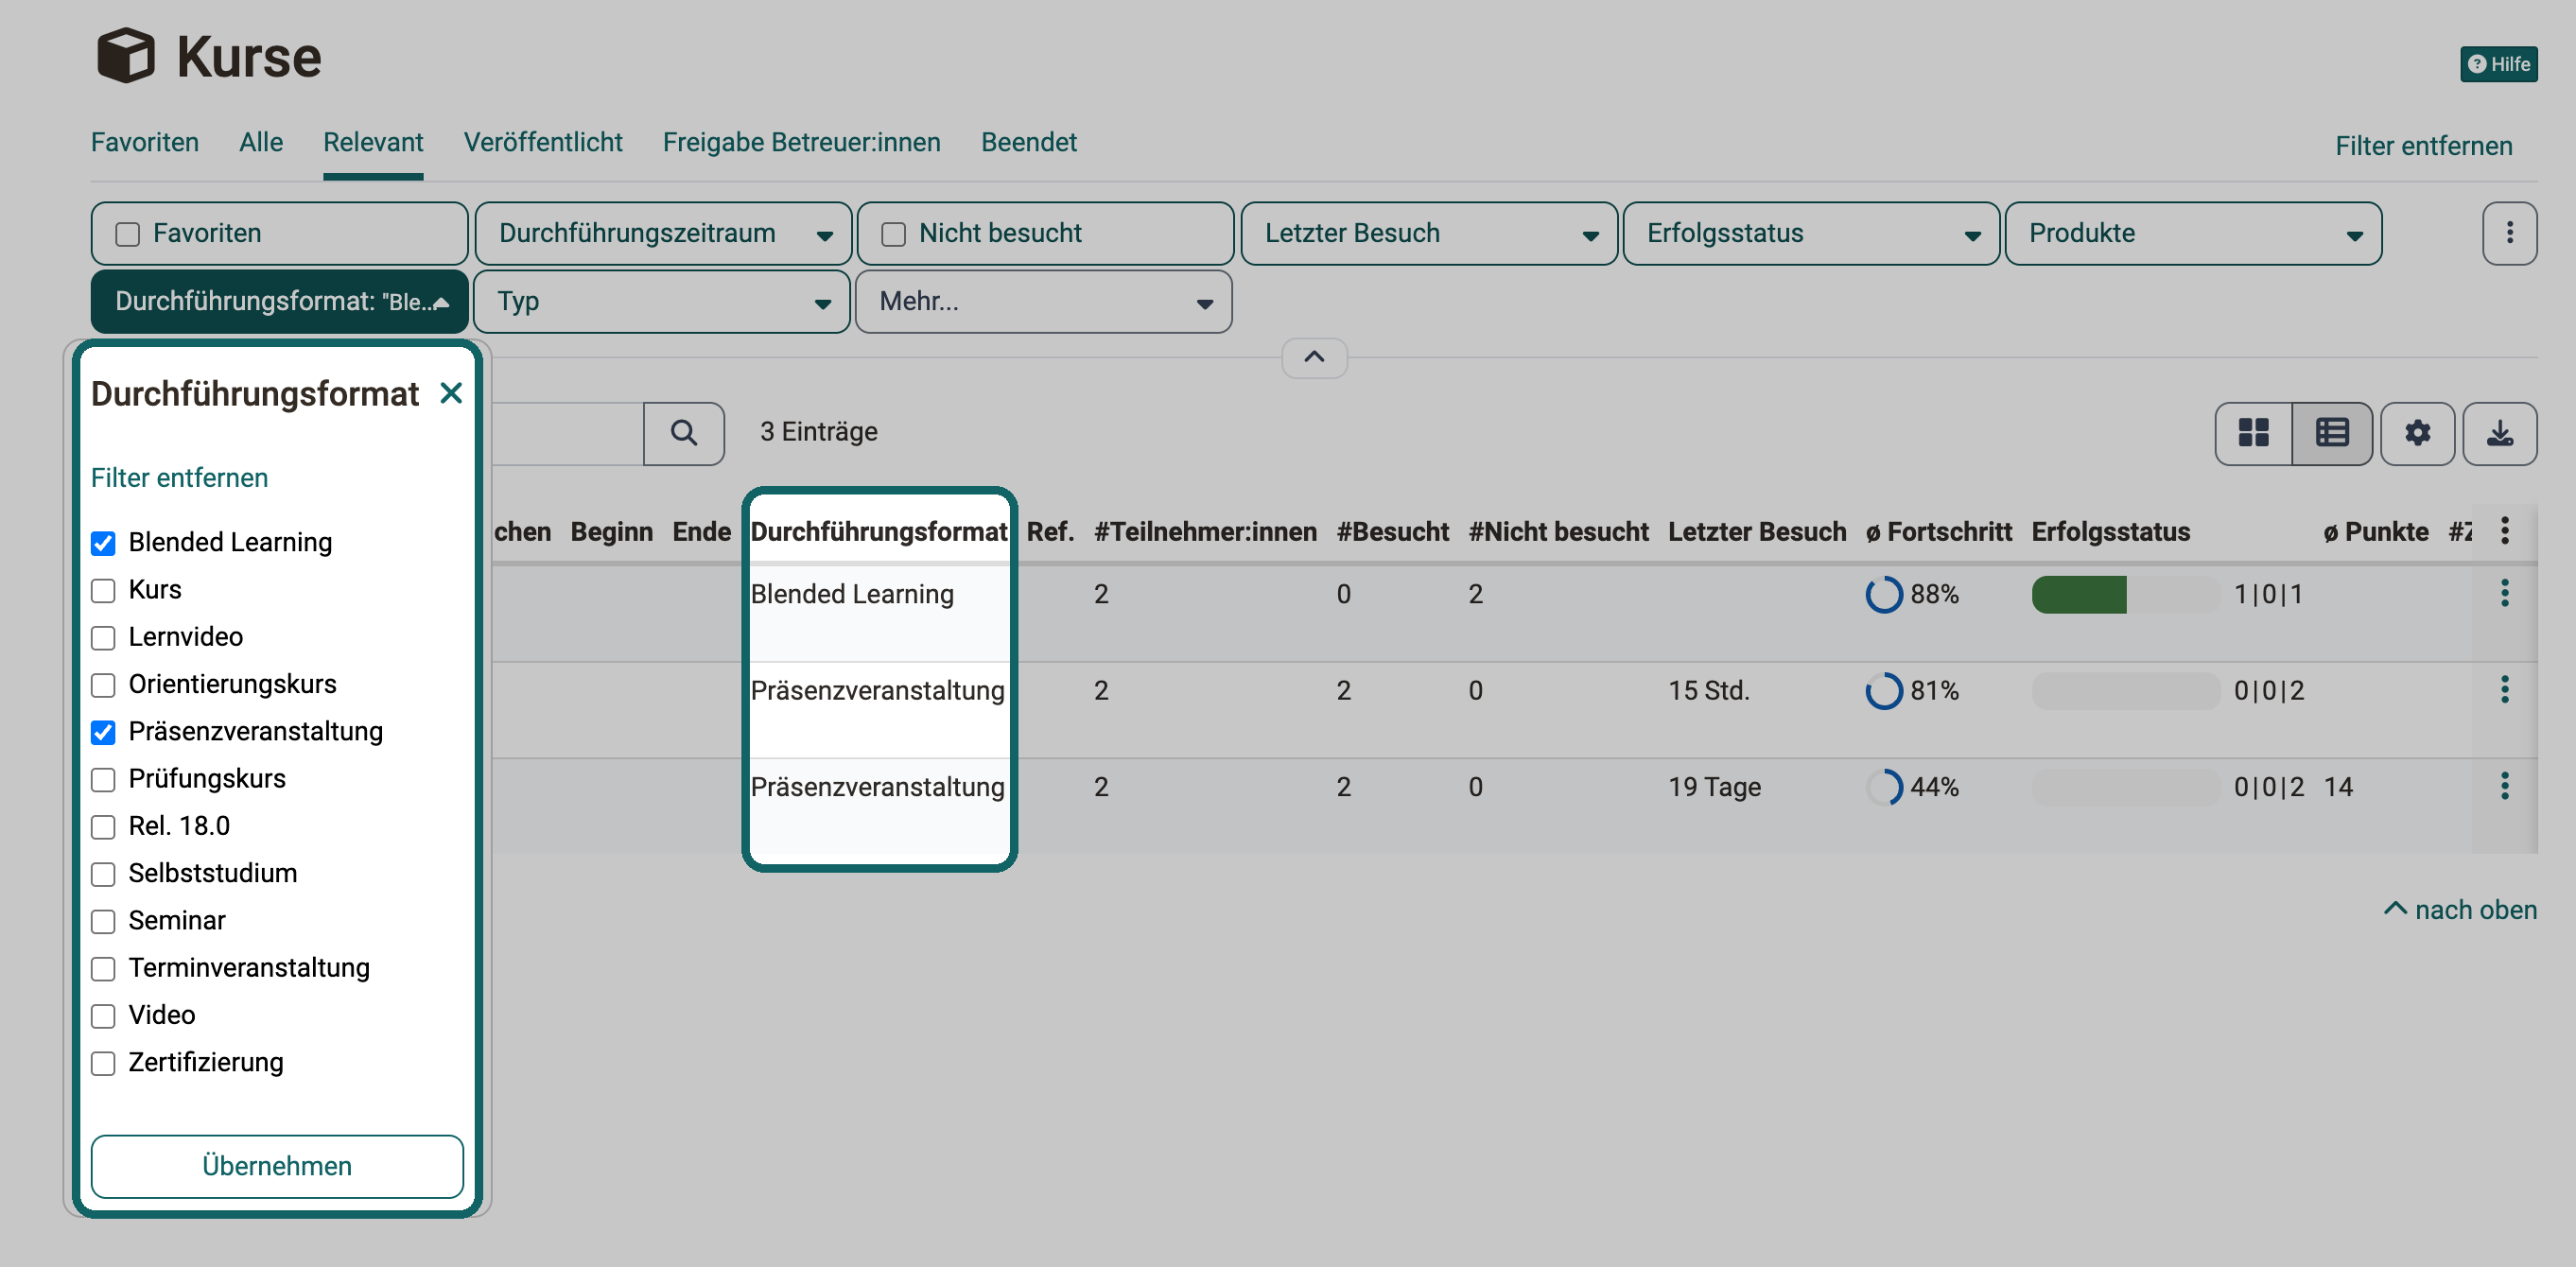Click the search magnifier button
The image size is (2576, 1267).
[x=684, y=433]
